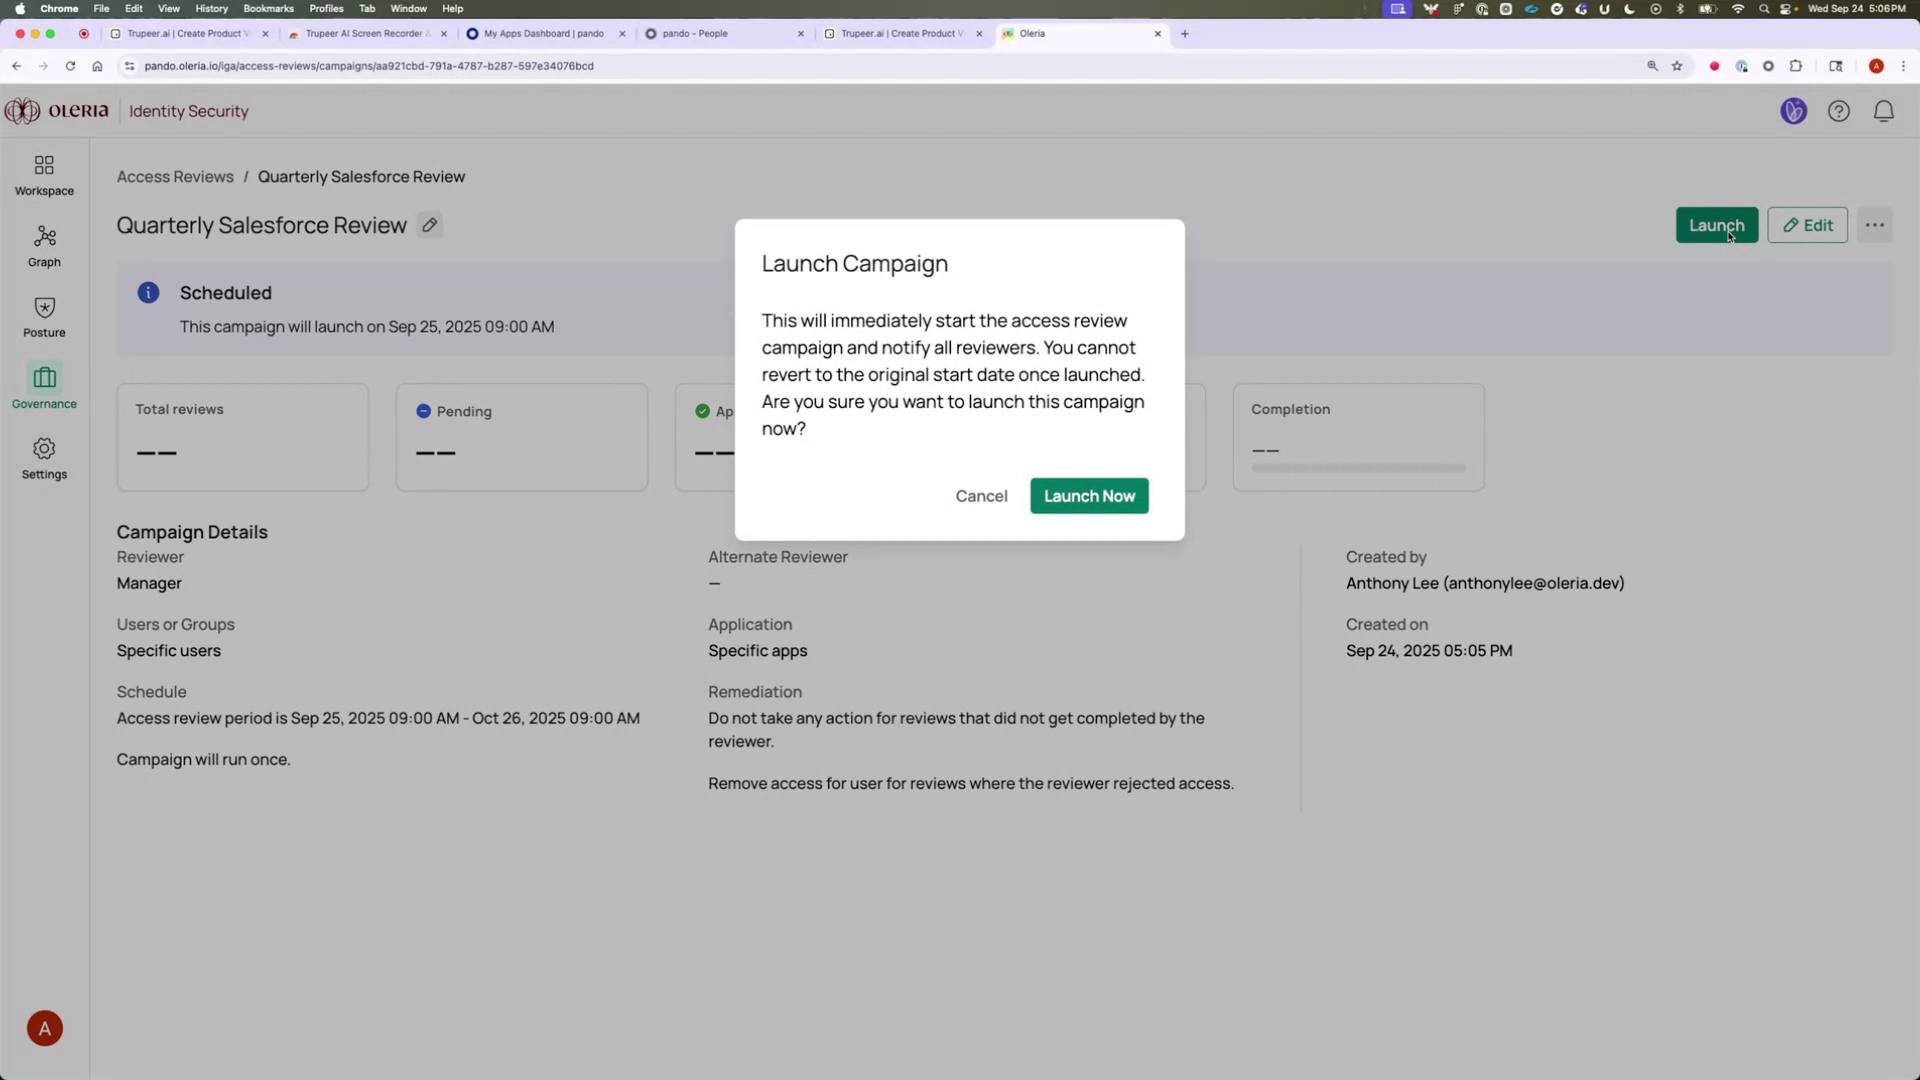This screenshot has width=1920, height=1080.
Task: Open the three-dot overflow menu next to Edit
Action: (x=1875, y=225)
